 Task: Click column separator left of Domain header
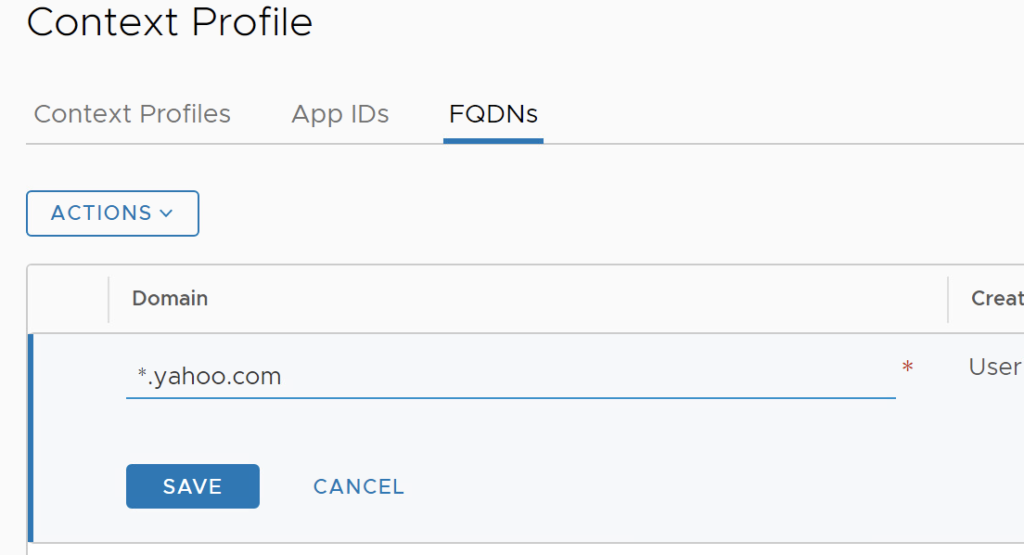pyautogui.click(x=108, y=300)
